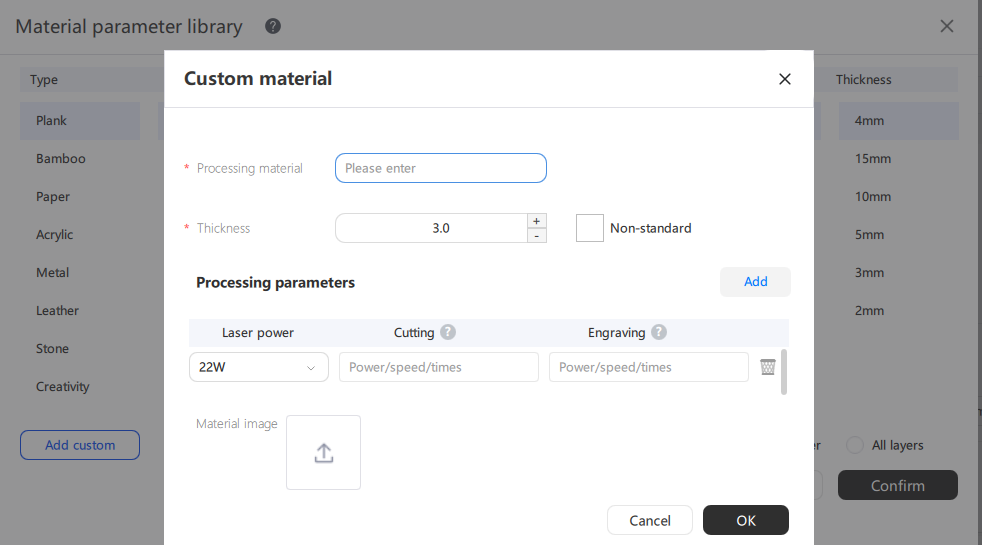Delete the 22W parameter row with trash icon
Screen dimensions: 982x545
(x=767, y=367)
